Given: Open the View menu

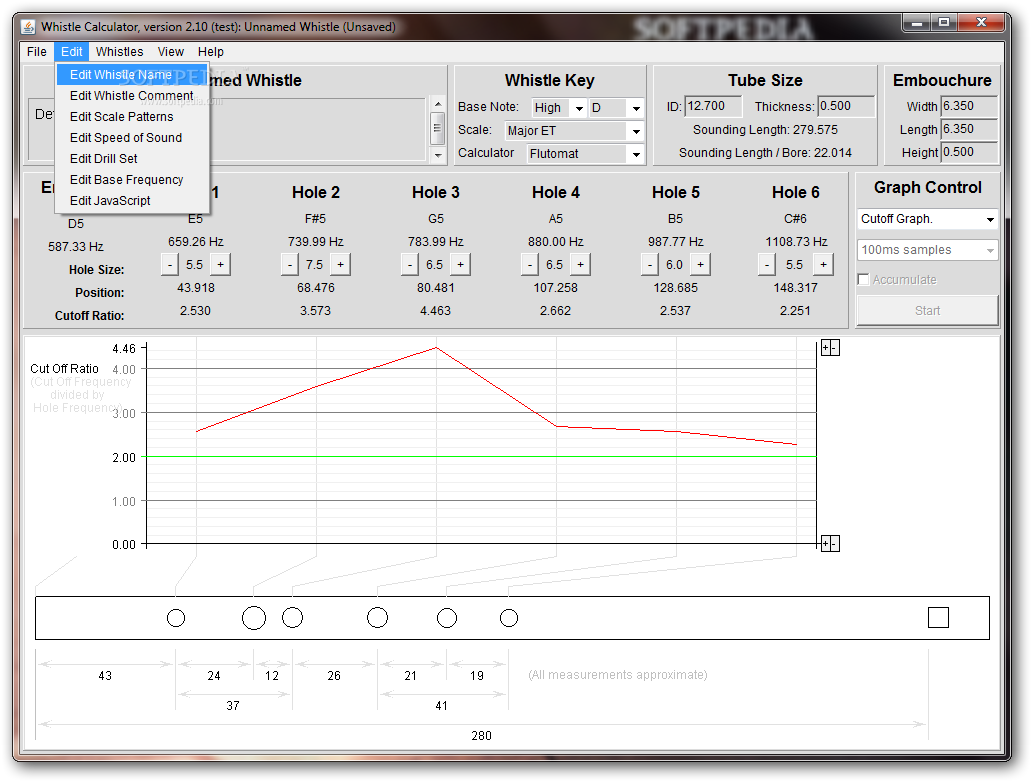Looking at the screenshot, I should 170,51.
